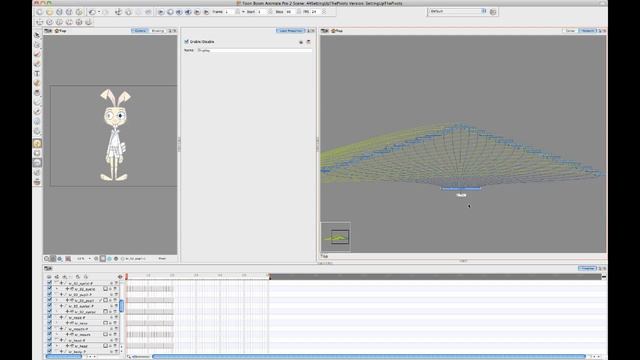
Task: Click the New scene icon in top toolbar
Action: pos(40,12)
